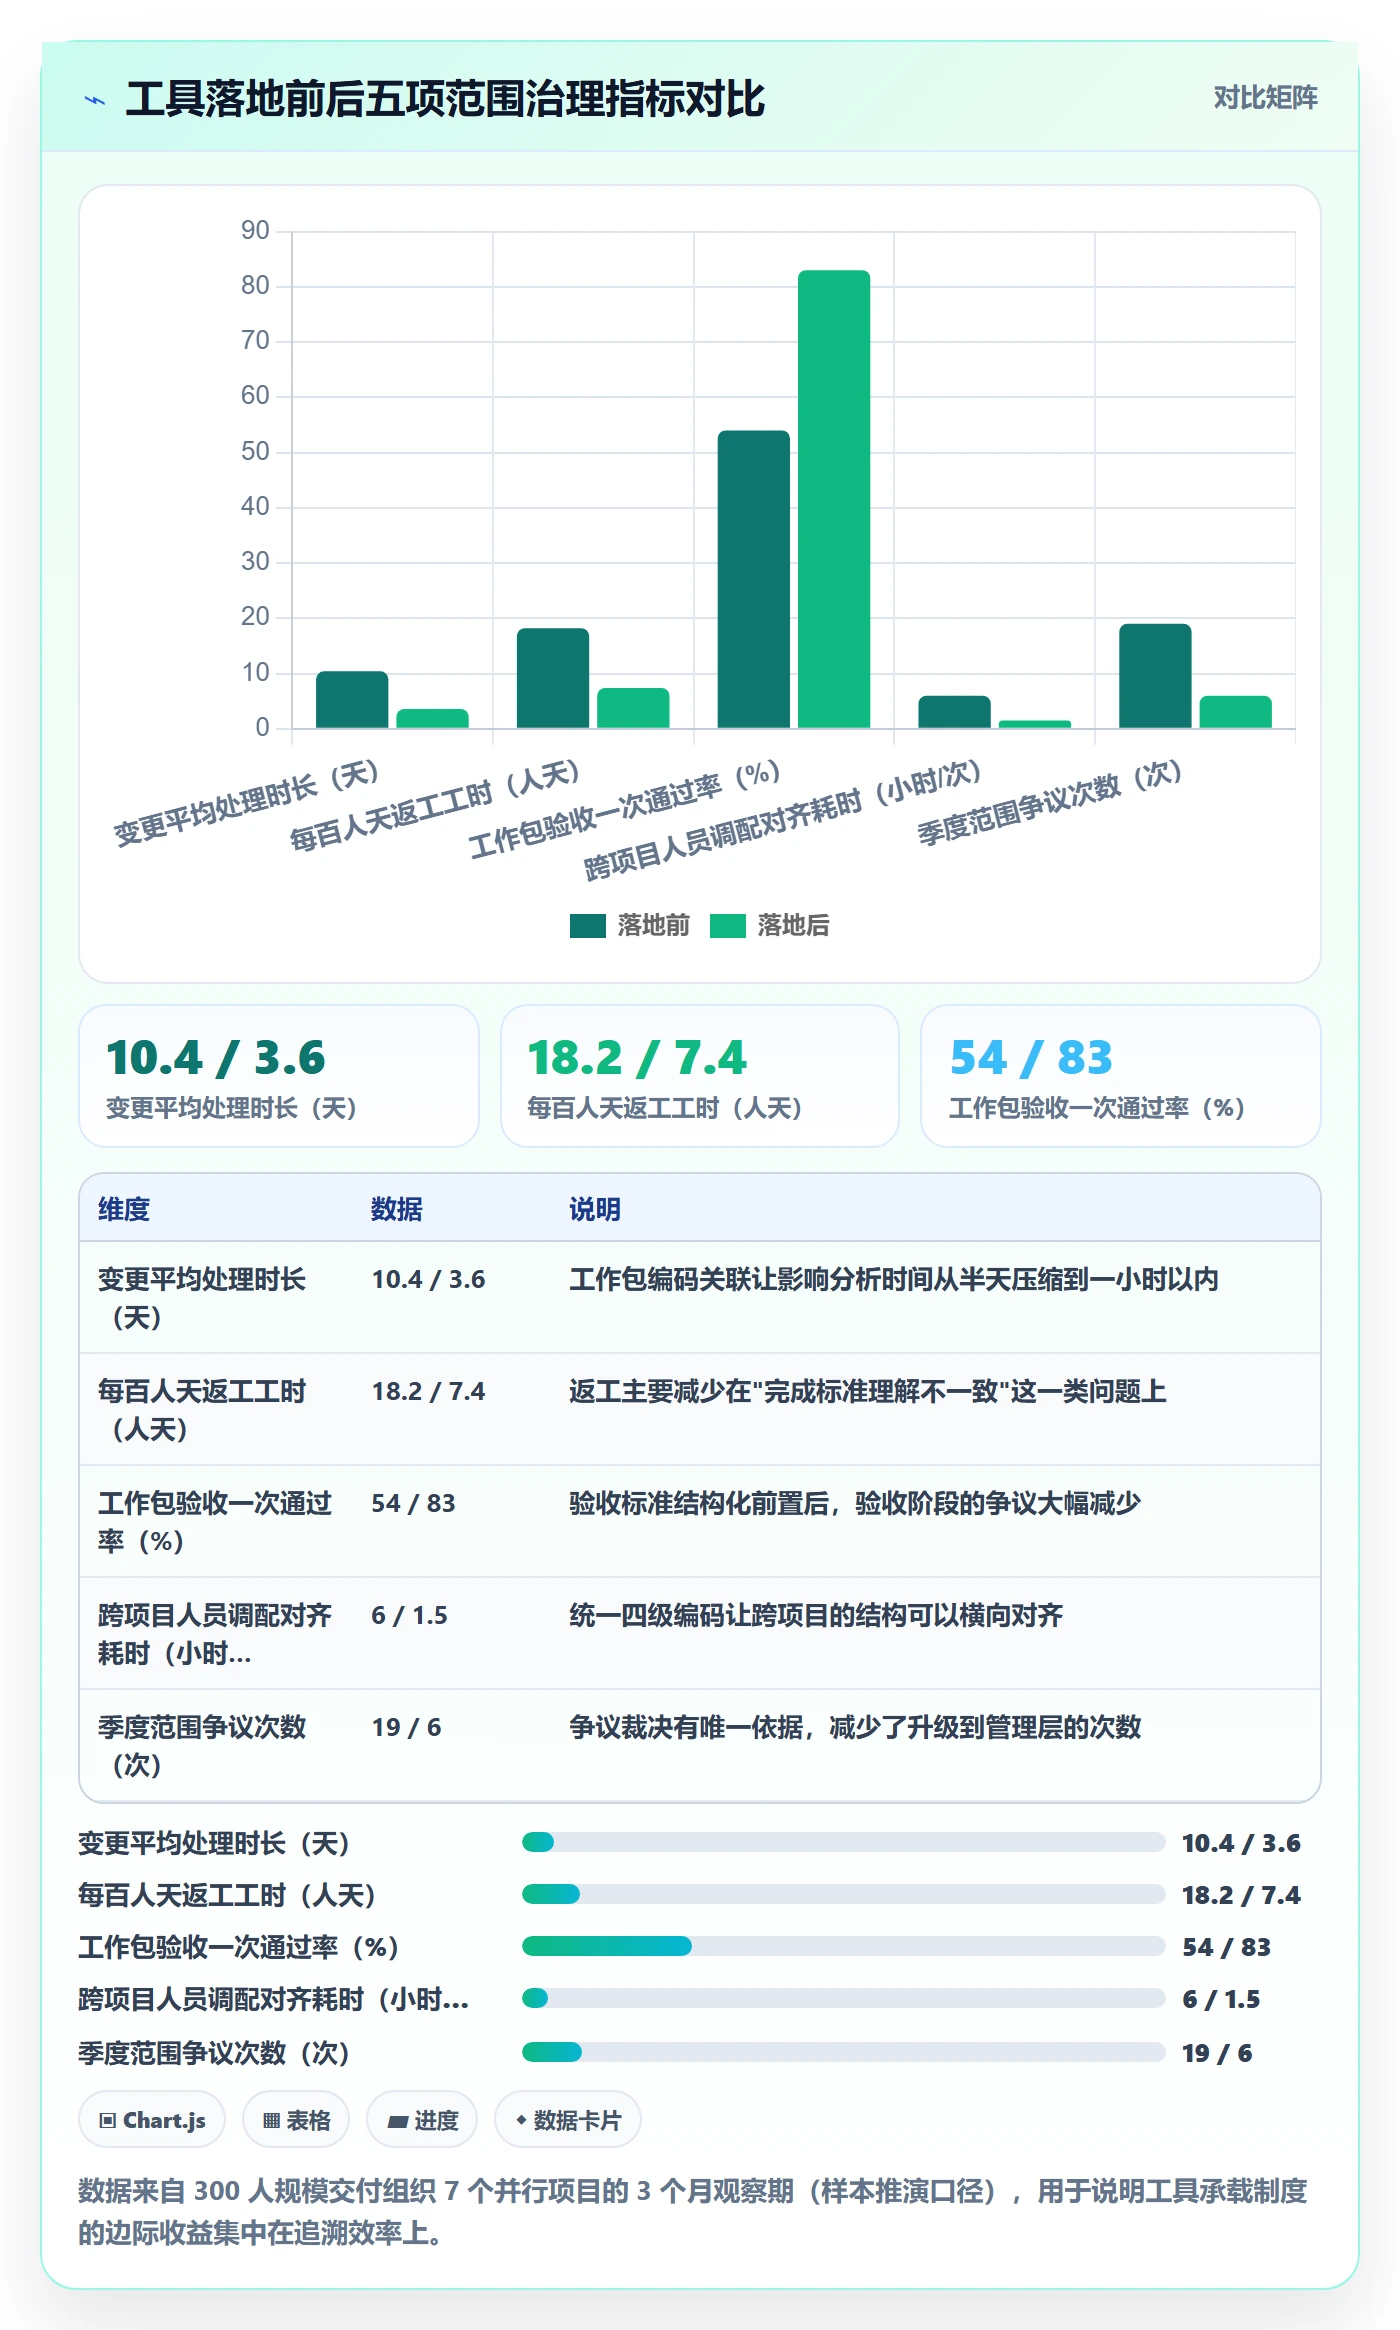Click the lightning icon beside the title
The width and height of the screenshot is (1400, 2330).
tap(95, 100)
